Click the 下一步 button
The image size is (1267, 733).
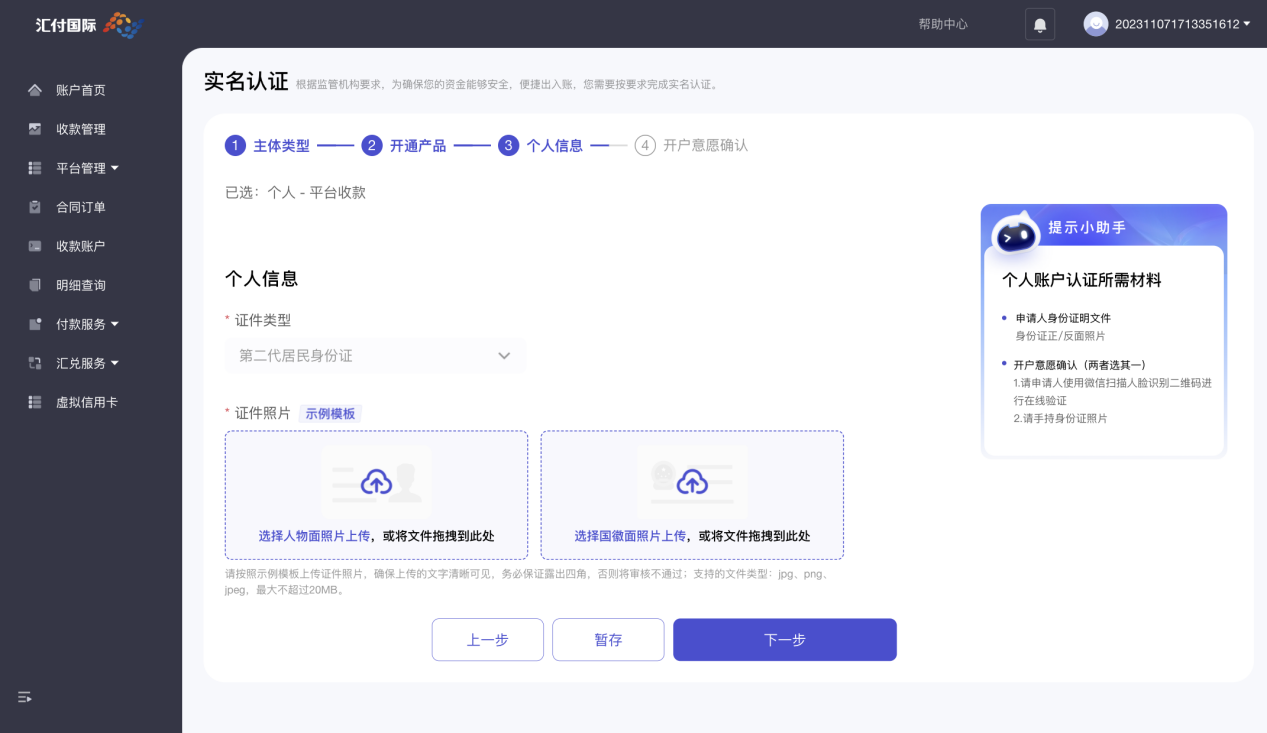(x=785, y=640)
